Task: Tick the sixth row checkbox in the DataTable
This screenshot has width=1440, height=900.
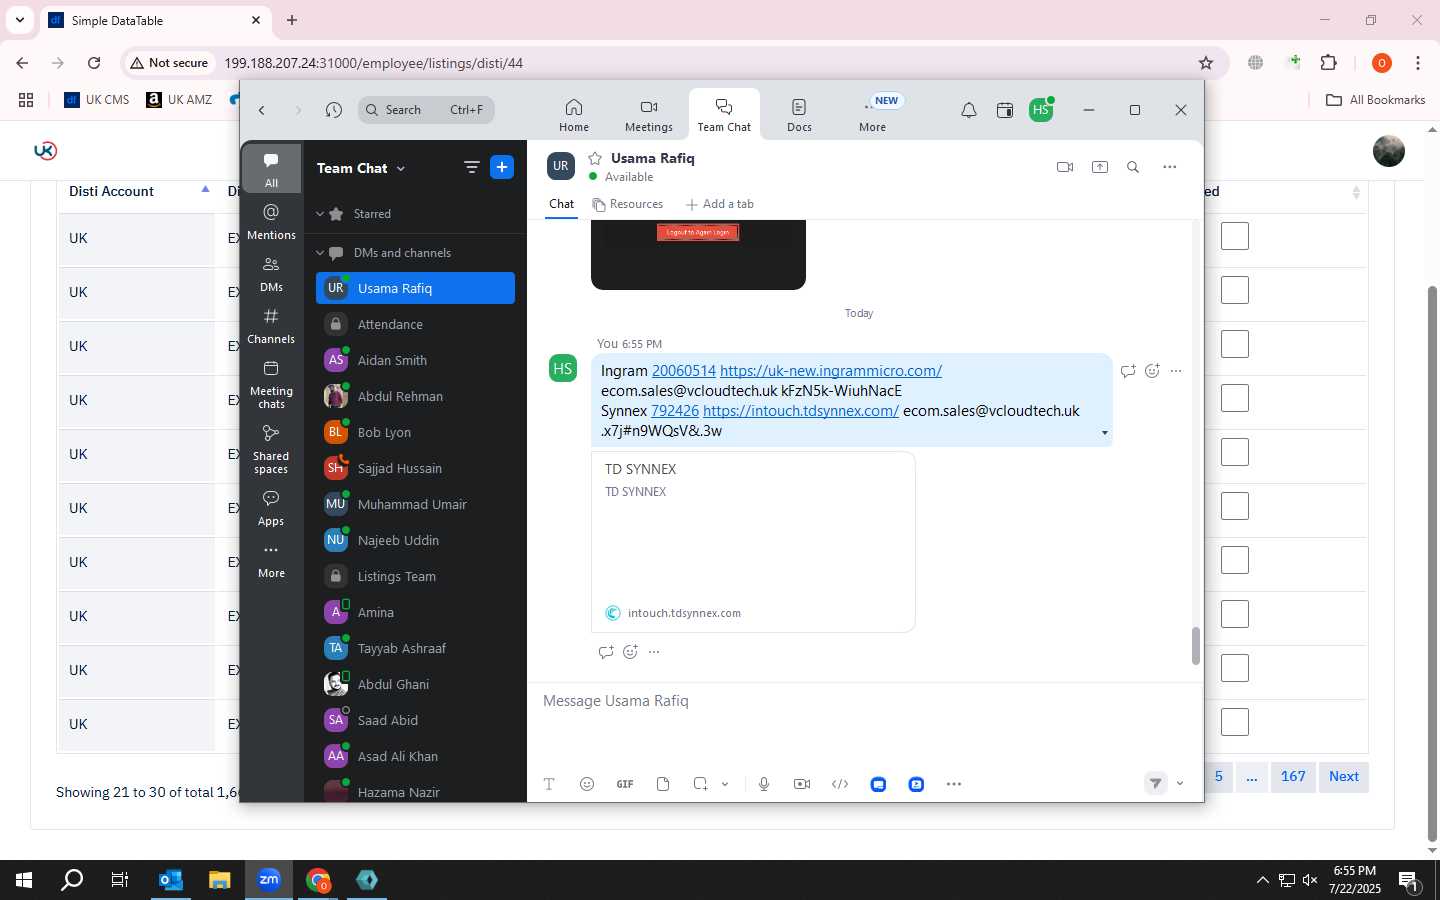Action: click(1235, 507)
